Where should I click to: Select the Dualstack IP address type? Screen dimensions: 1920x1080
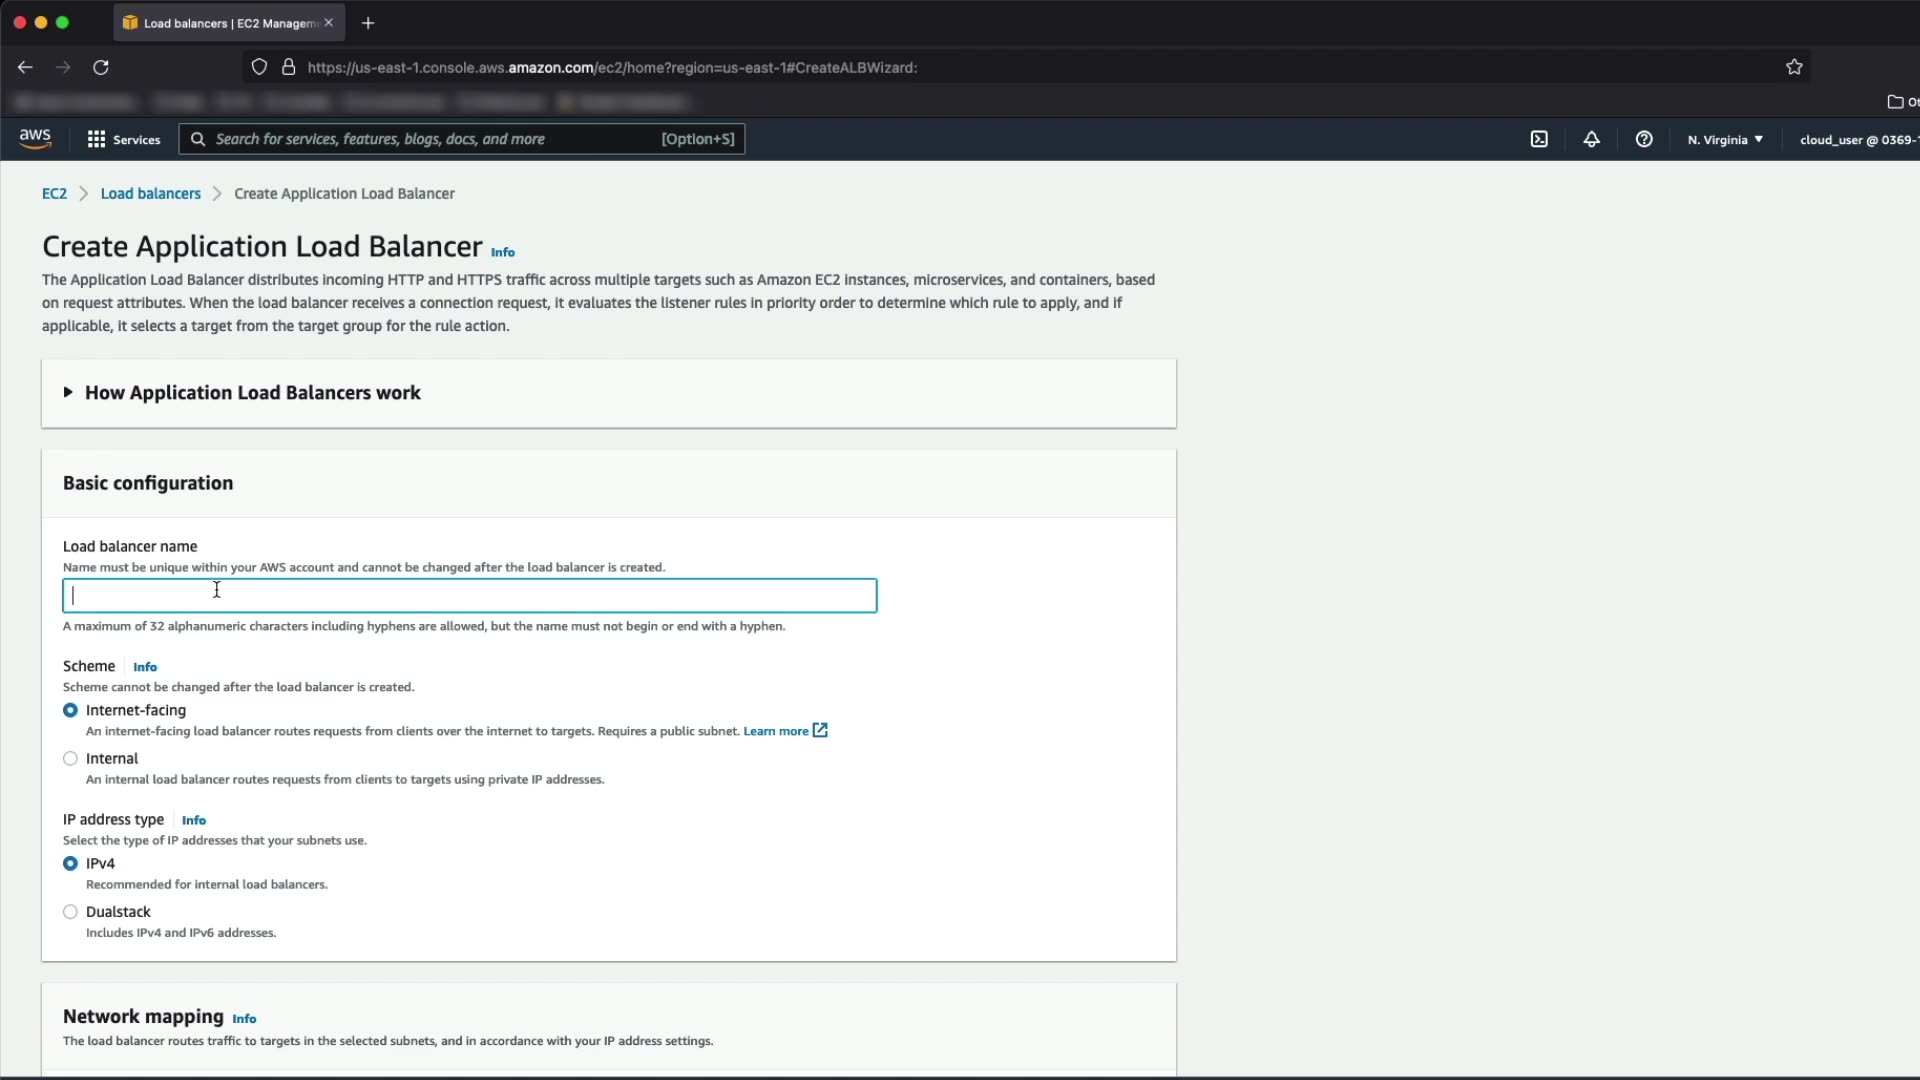pos(70,911)
